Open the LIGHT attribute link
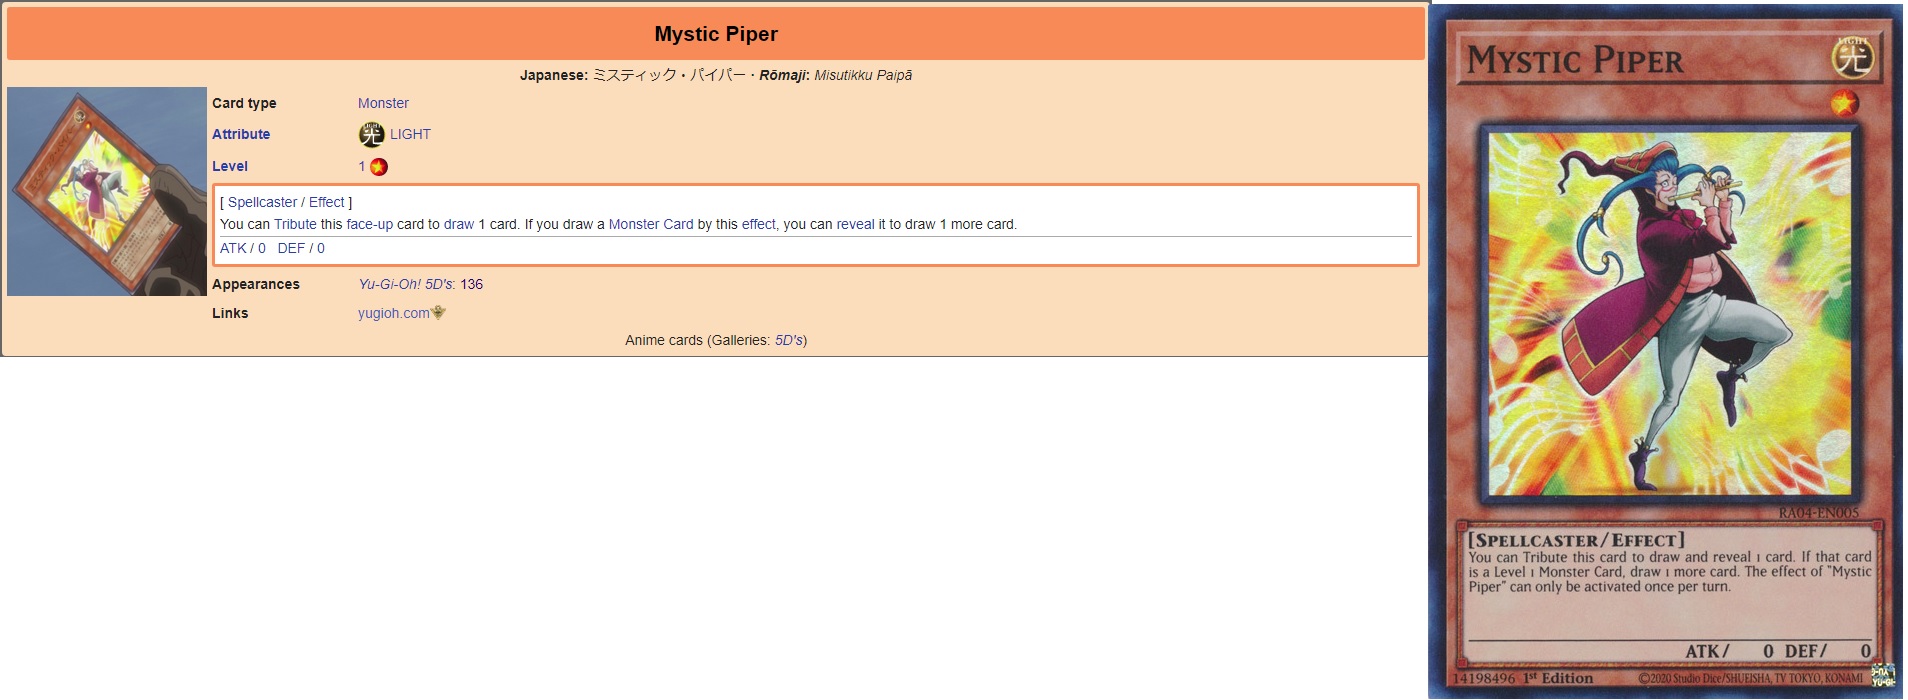The width and height of the screenshot is (1908, 700). [410, 134]
